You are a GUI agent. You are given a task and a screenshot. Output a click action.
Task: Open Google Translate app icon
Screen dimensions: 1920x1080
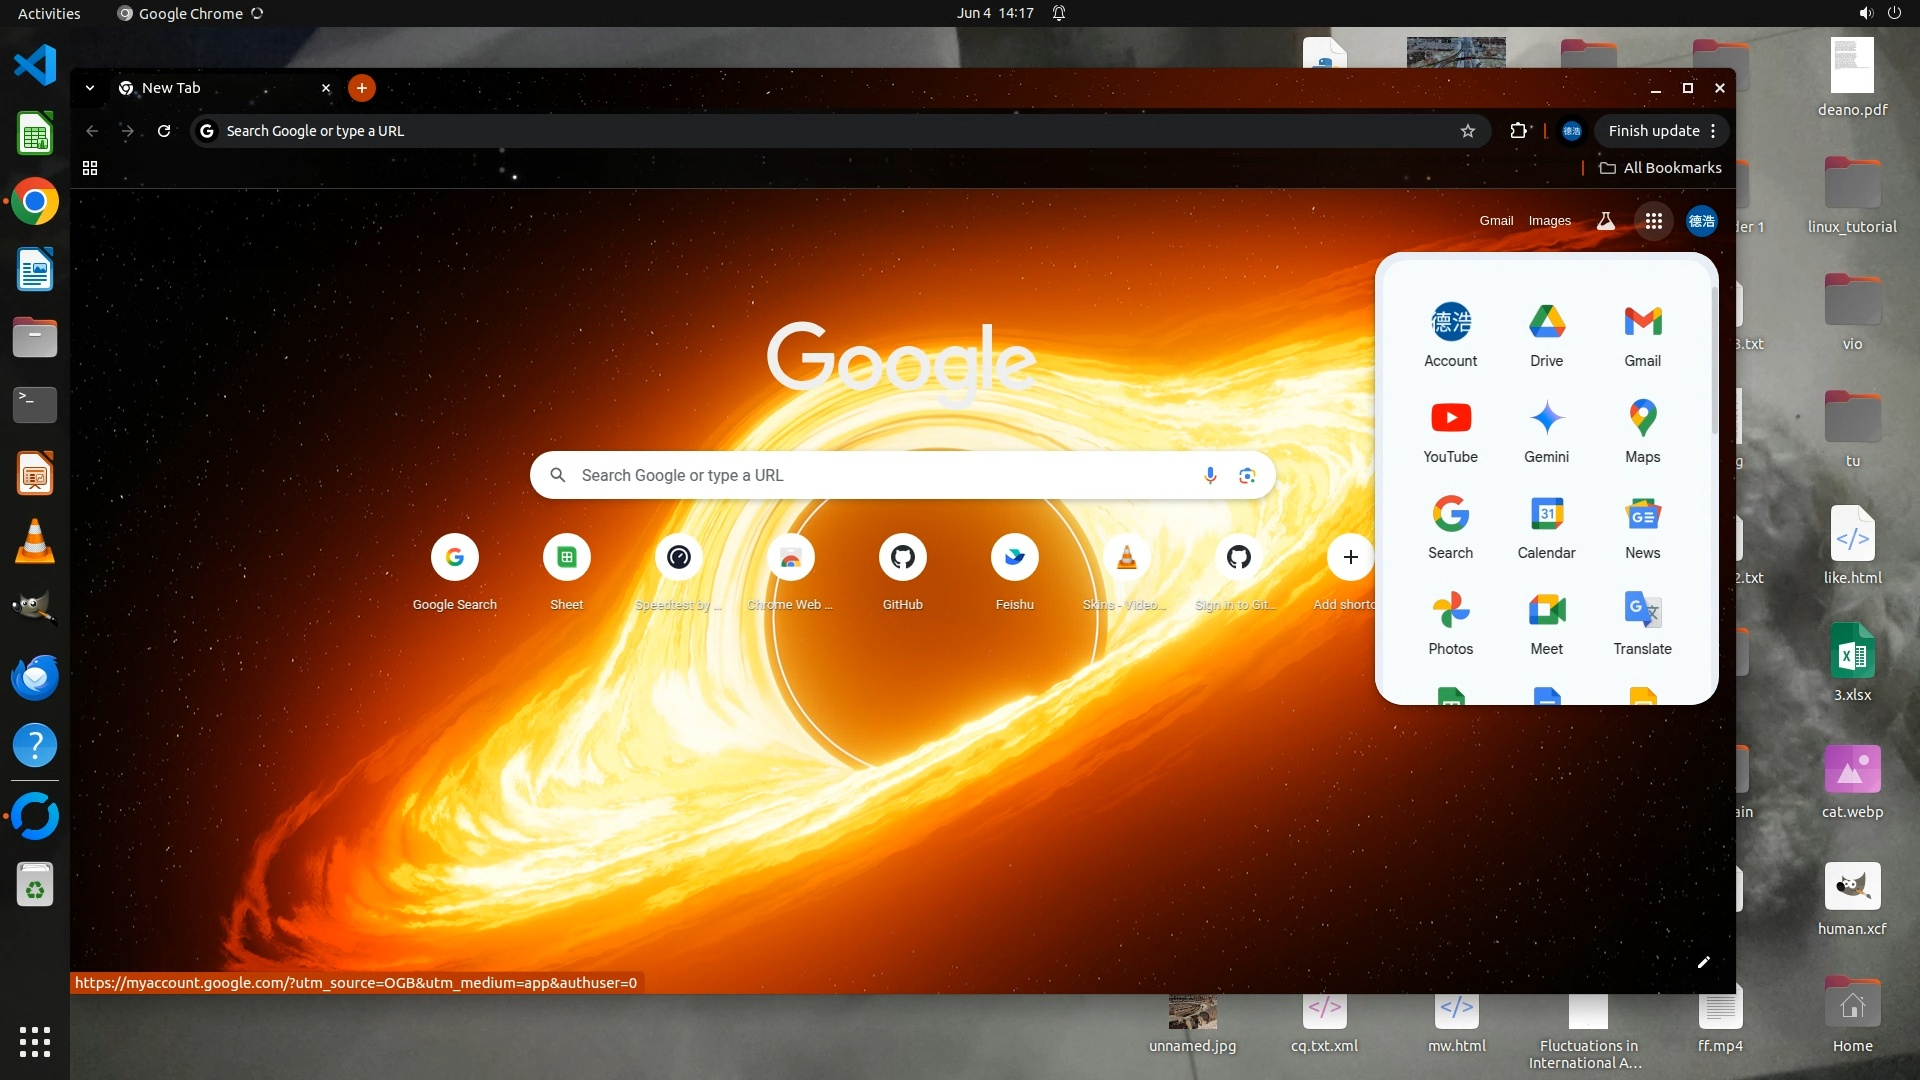[1642, 622]
